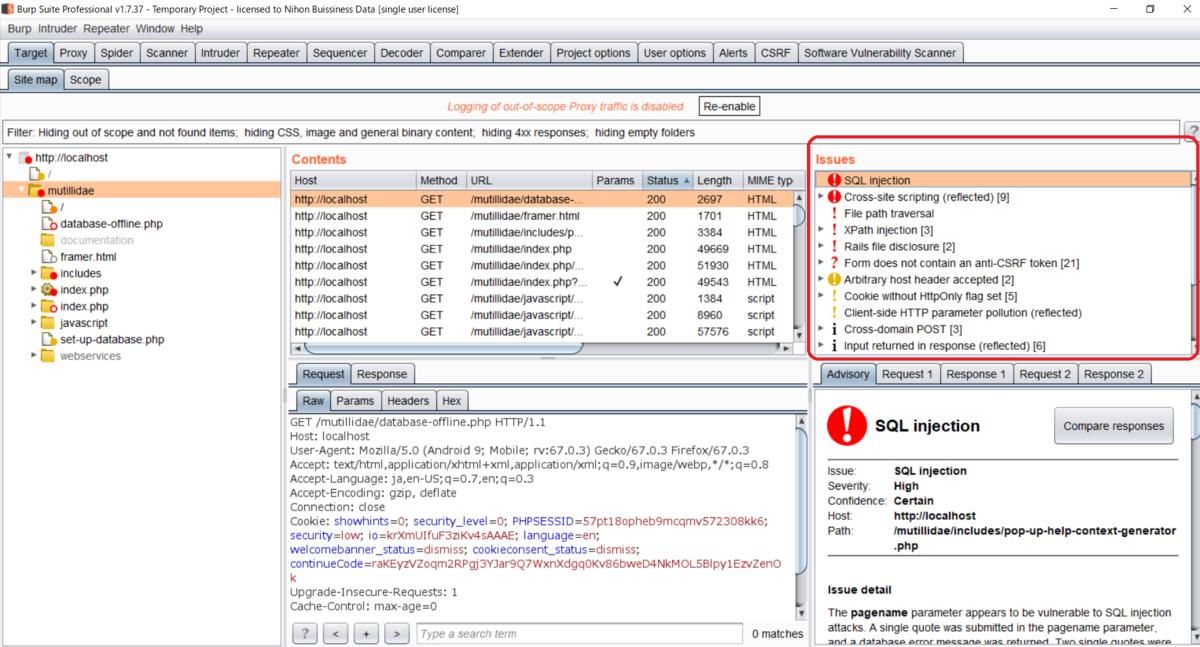Click the Cross-domain POST info icon

click(835, 329)
